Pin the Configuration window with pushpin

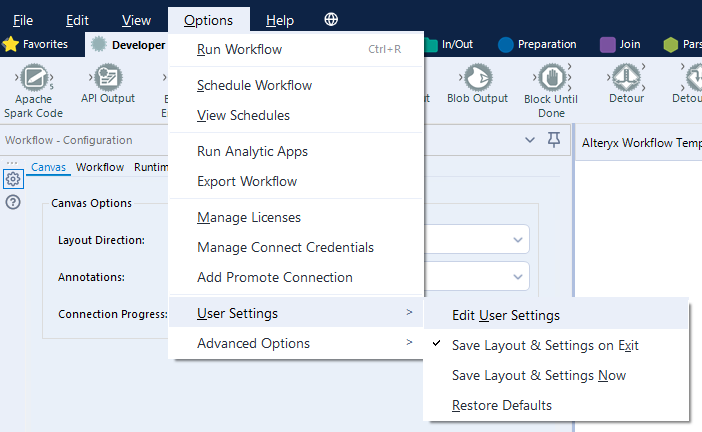tap(554, 140)
